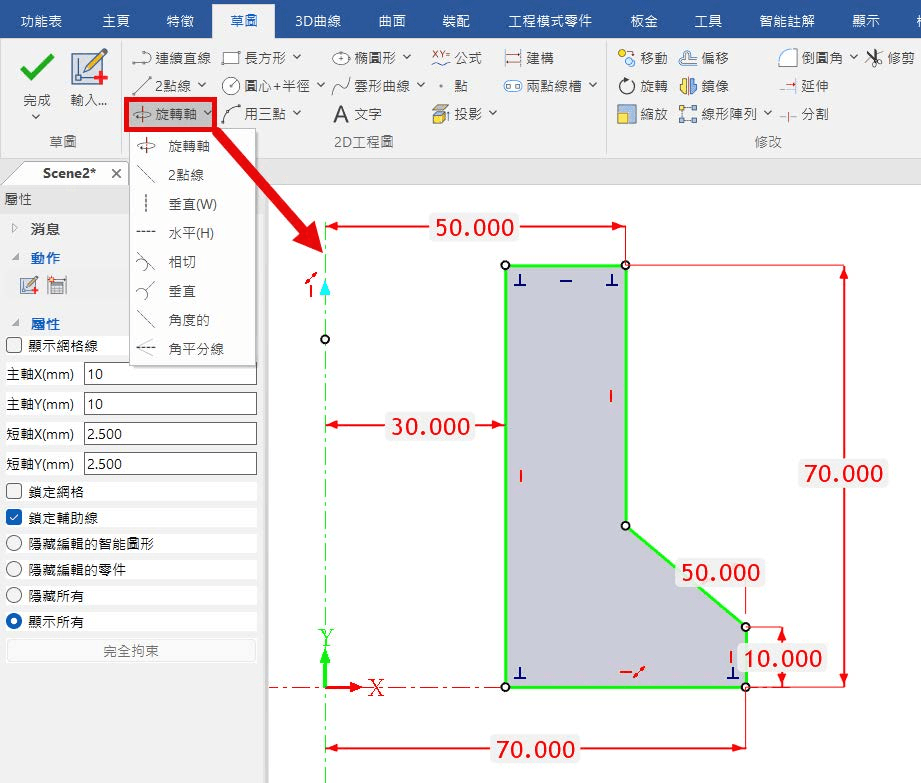Open the 投影 dropdown arrow
This screenshot has width=921, height=783.
click(x=493, y=113)
